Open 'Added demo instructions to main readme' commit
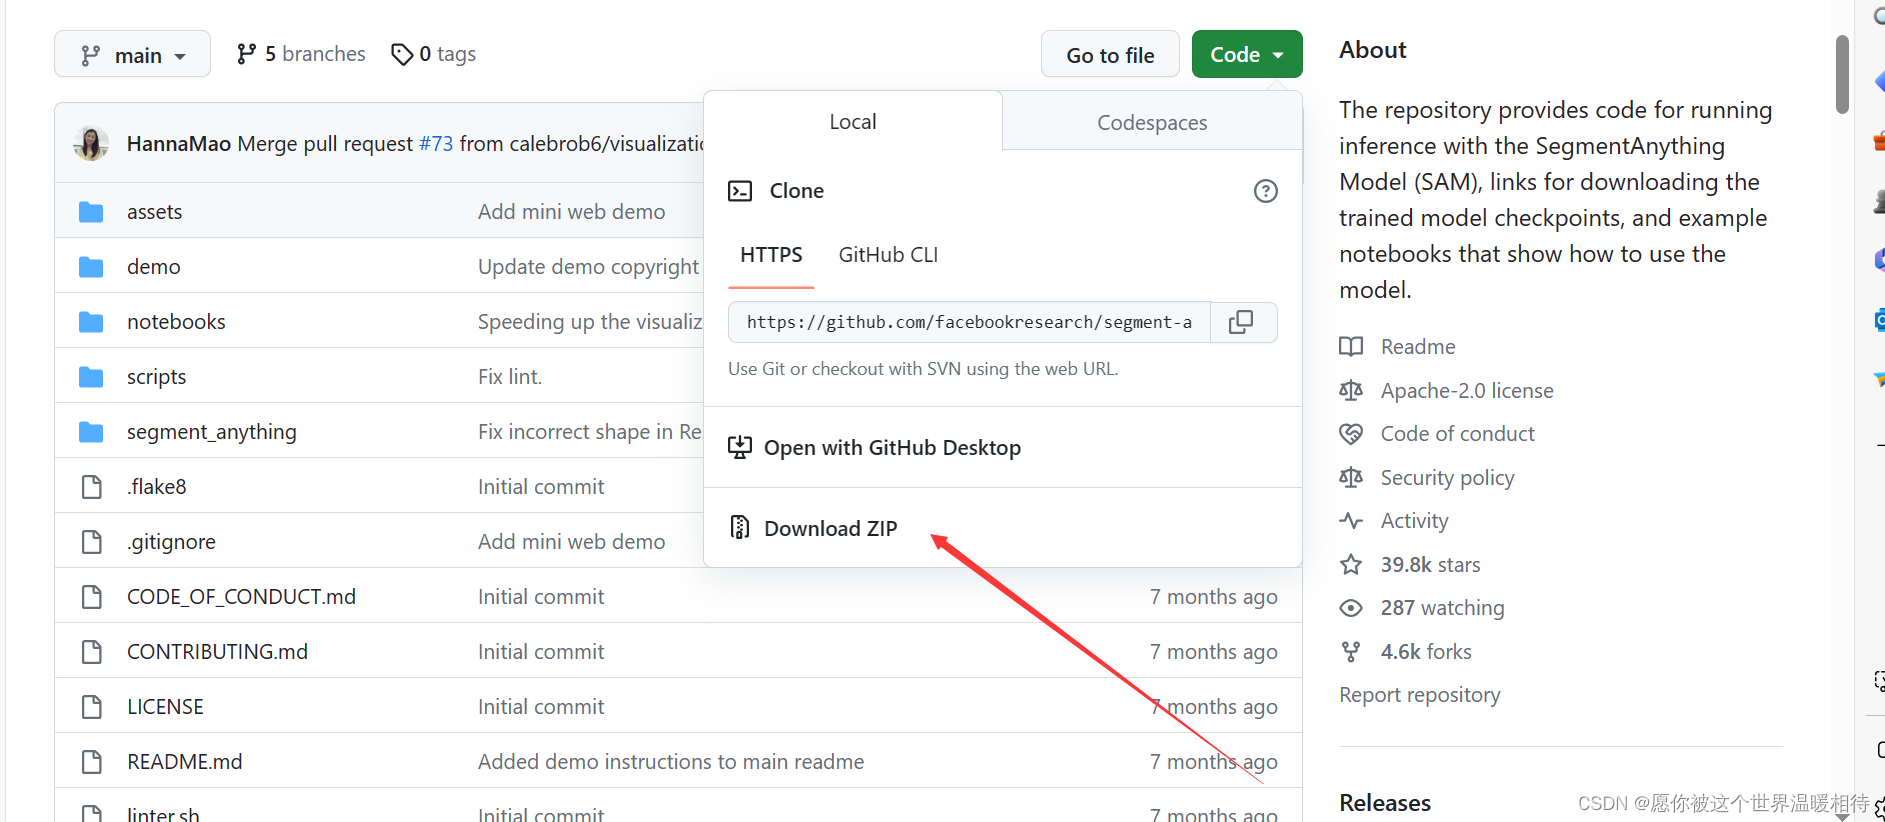The image size is (1885, 822). point(671,761)
